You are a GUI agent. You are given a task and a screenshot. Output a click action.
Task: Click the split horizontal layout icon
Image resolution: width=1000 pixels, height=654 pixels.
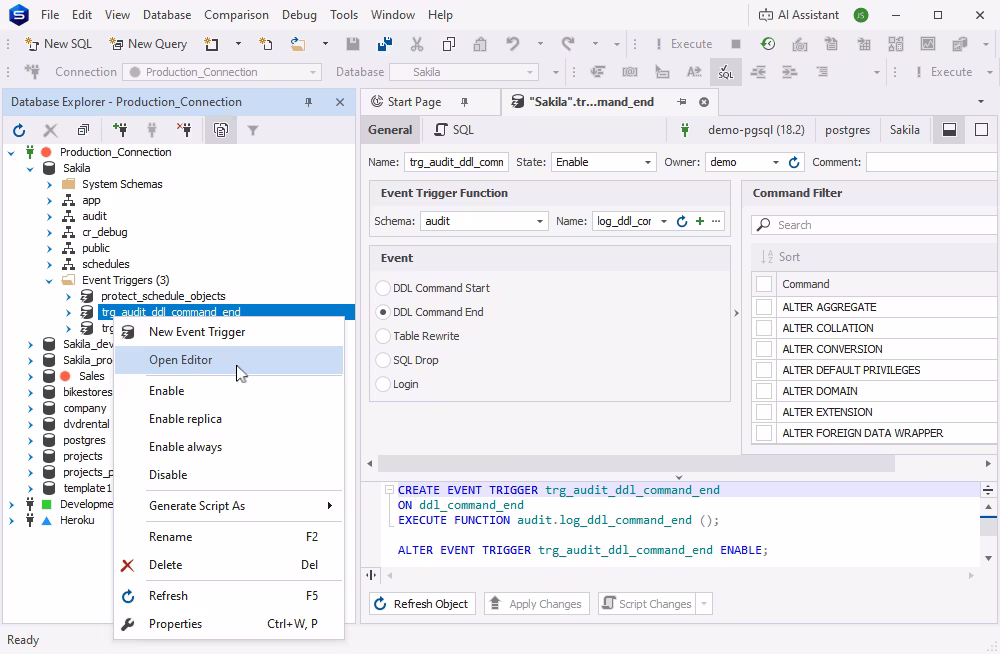click(950, 130)
